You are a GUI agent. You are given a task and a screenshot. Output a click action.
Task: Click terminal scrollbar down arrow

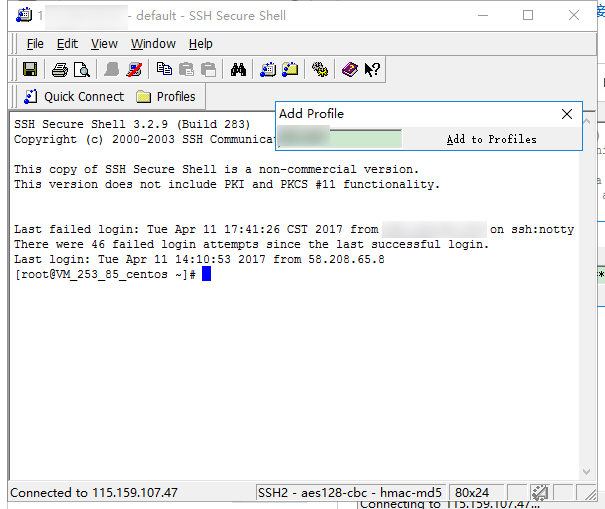click(586, 472)
